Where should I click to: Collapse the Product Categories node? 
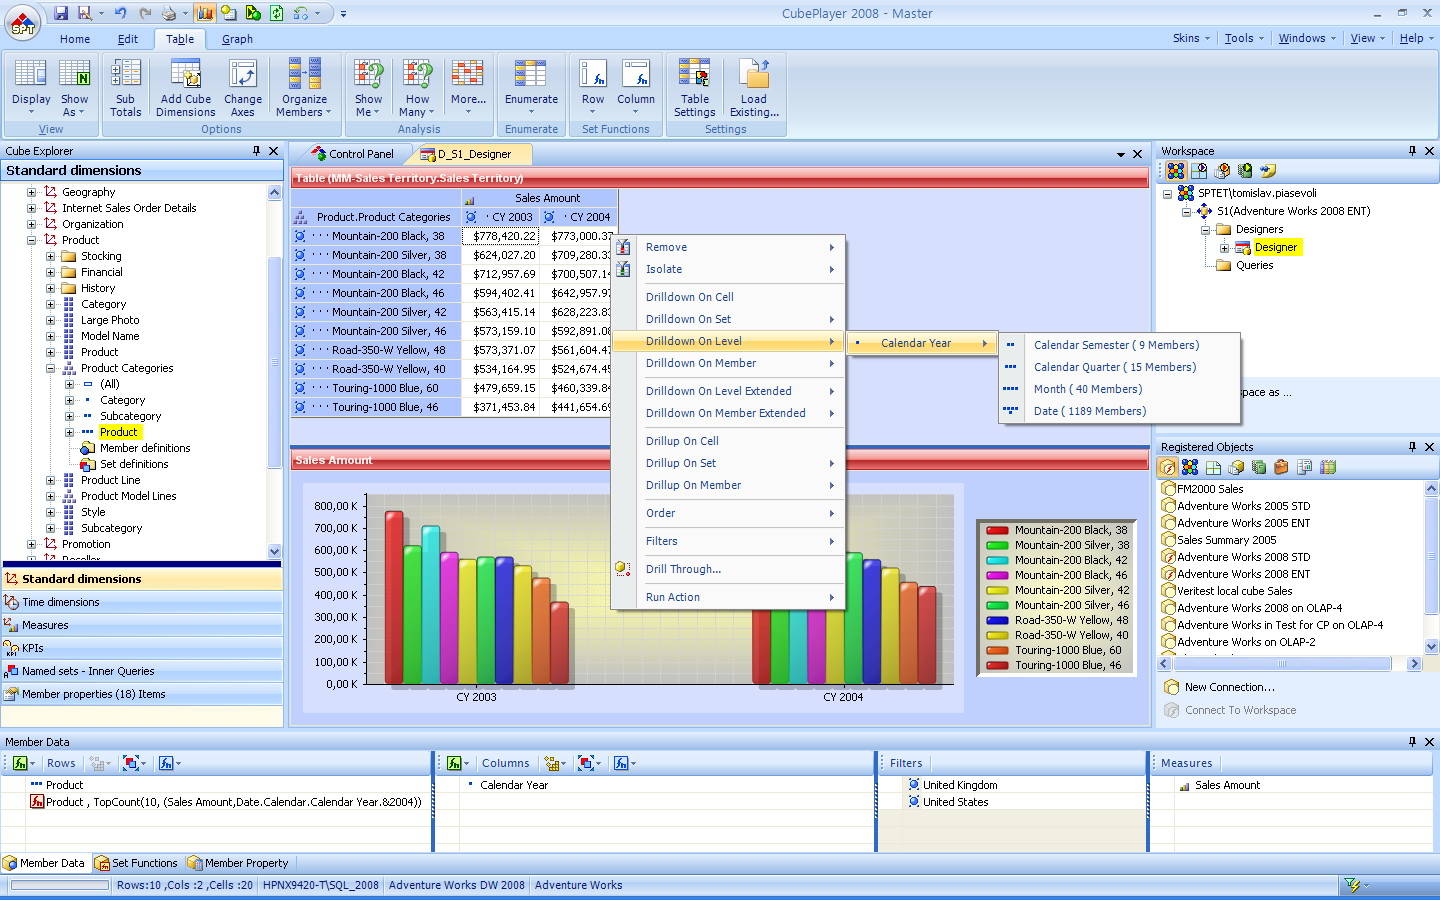[x=50, y=368]
